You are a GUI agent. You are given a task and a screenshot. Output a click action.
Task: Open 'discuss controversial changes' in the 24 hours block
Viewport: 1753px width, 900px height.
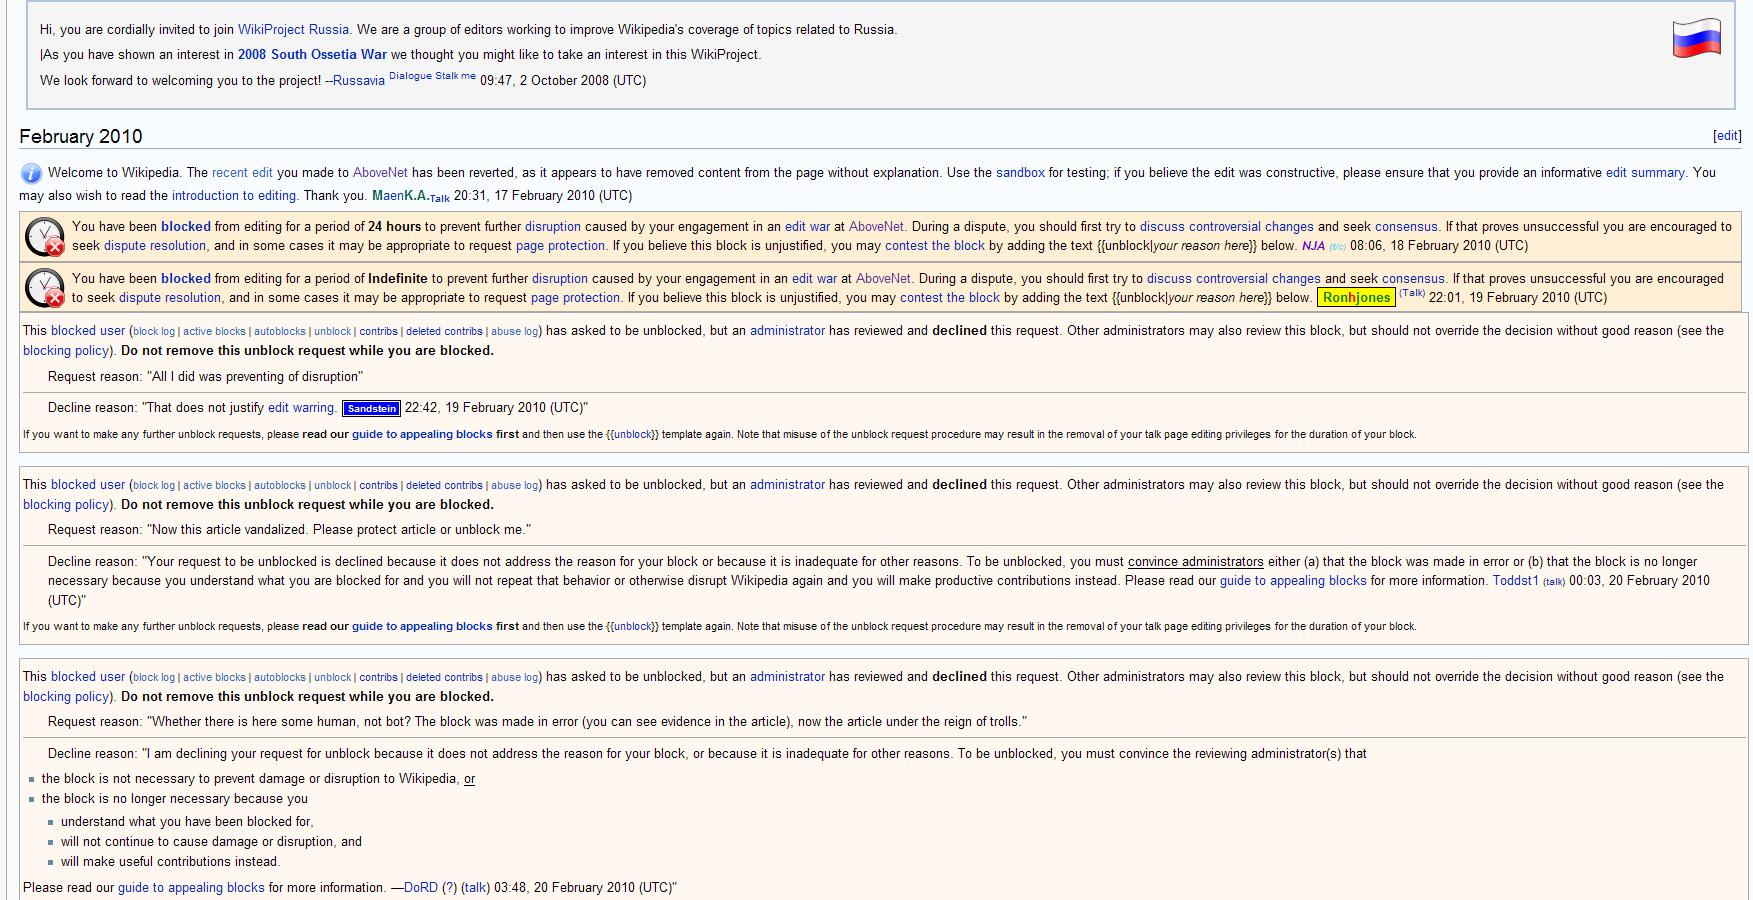(x=1227, y=227)
